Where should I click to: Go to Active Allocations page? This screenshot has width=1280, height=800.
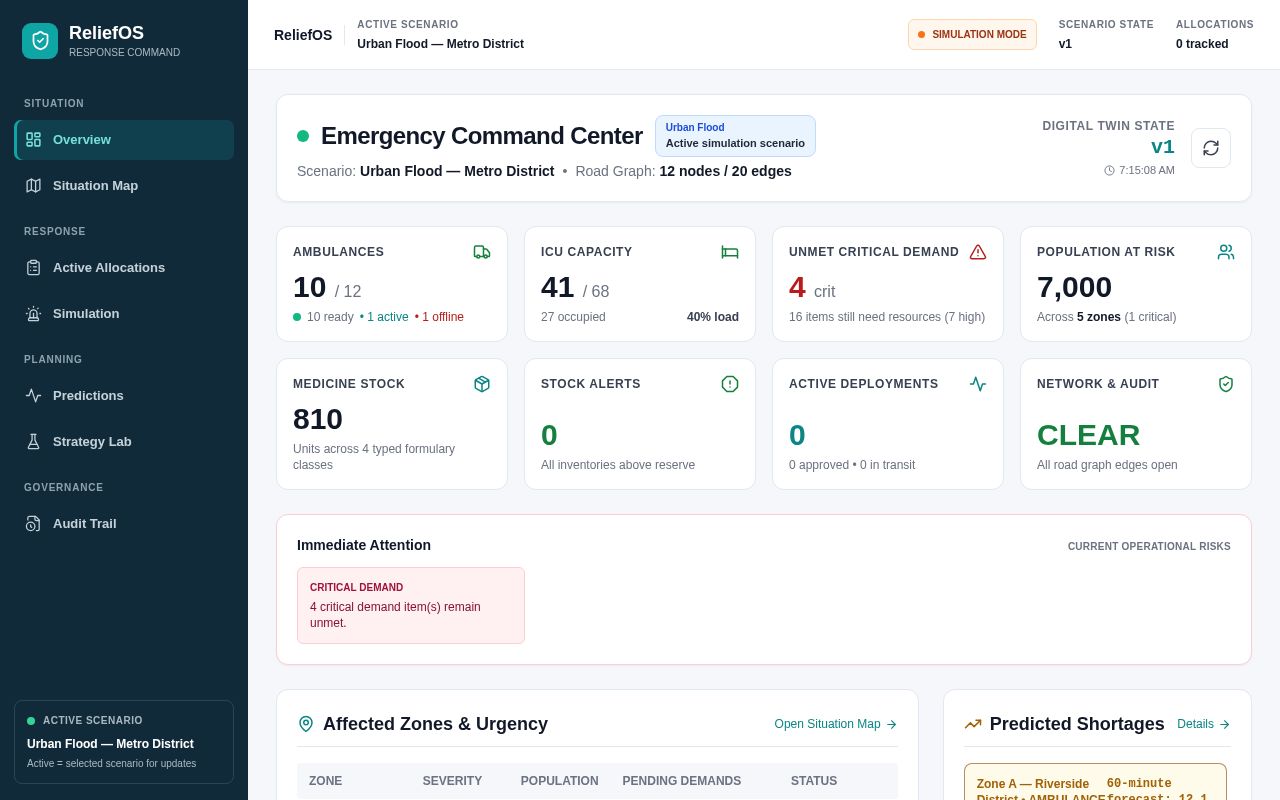pos(124,268)
